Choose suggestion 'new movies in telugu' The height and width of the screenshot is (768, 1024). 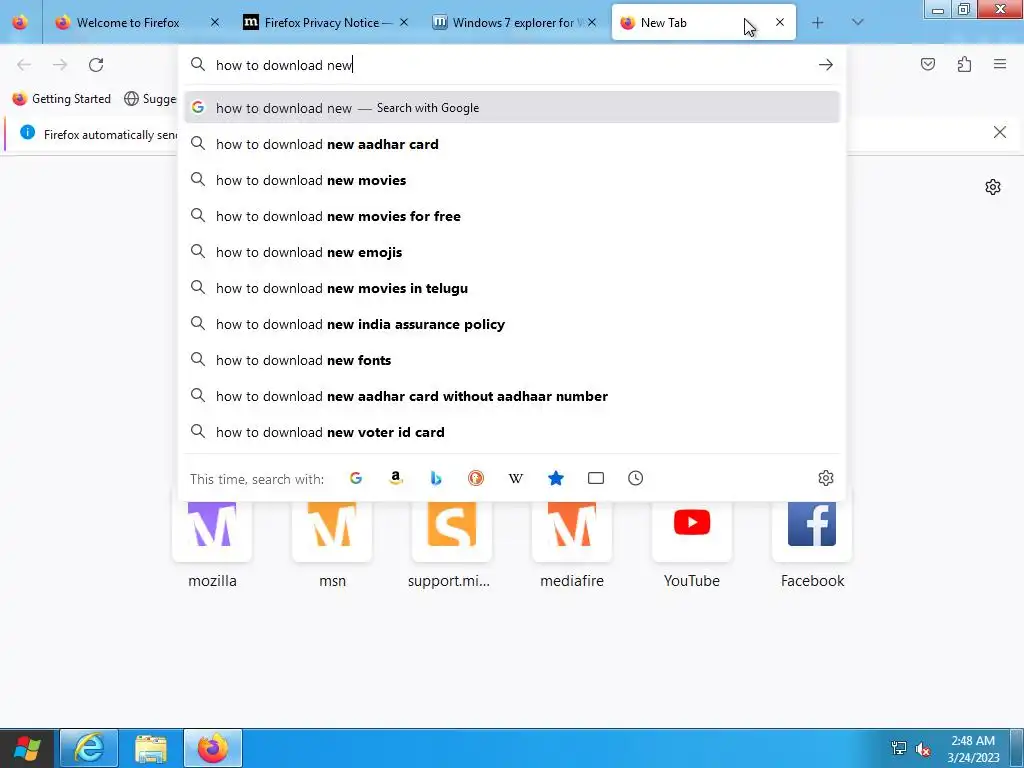click(x=512, y=287)
